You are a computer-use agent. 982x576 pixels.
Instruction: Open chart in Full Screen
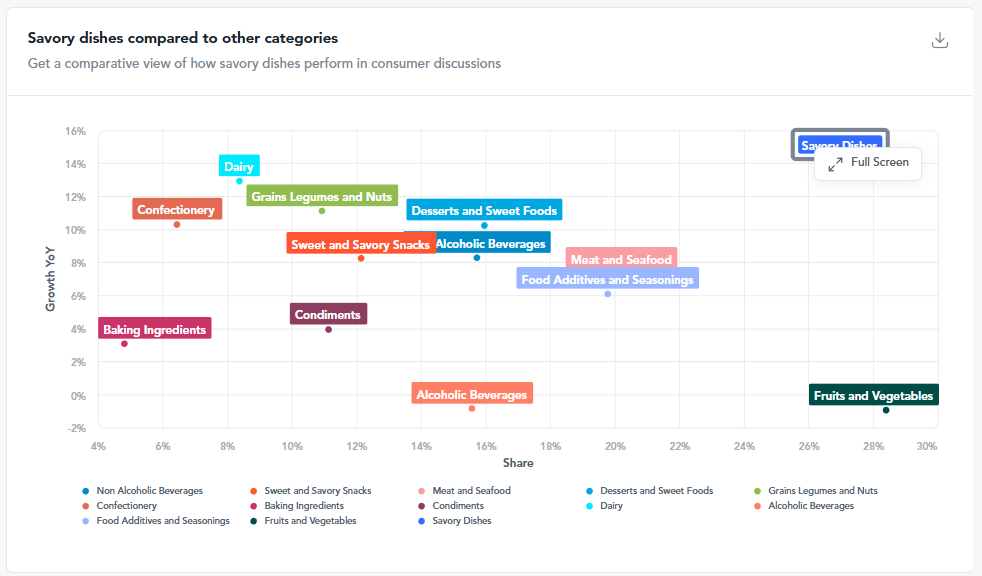[x=868, y=163]
